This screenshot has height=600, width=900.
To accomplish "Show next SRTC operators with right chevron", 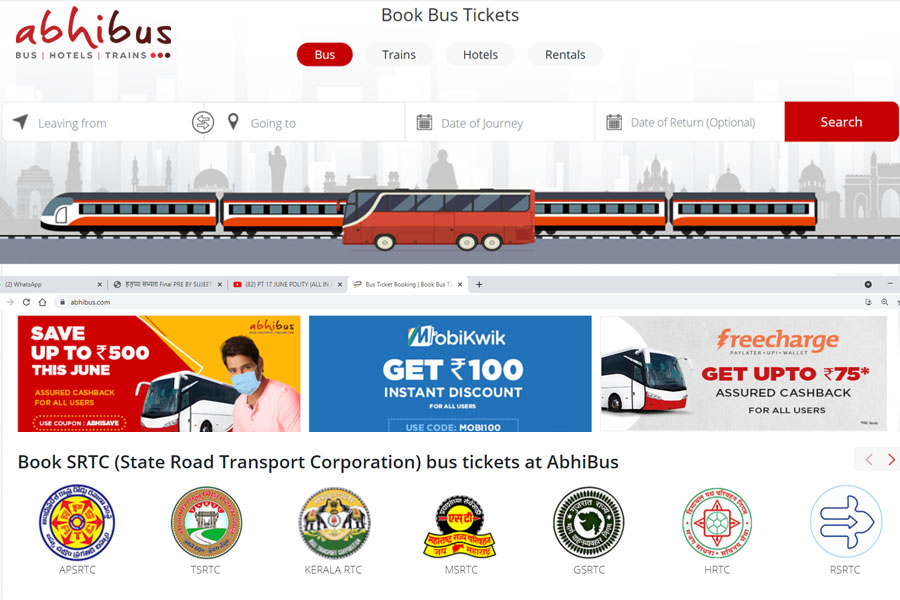I will tap(891, 459).
